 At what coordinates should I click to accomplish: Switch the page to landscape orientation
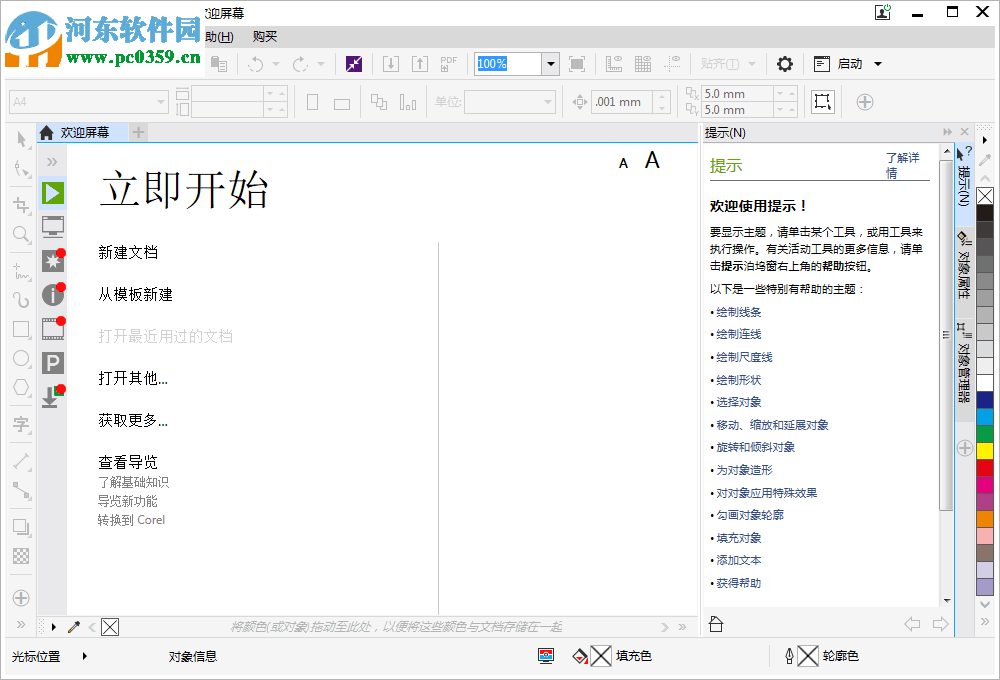[x=341, y=101]
